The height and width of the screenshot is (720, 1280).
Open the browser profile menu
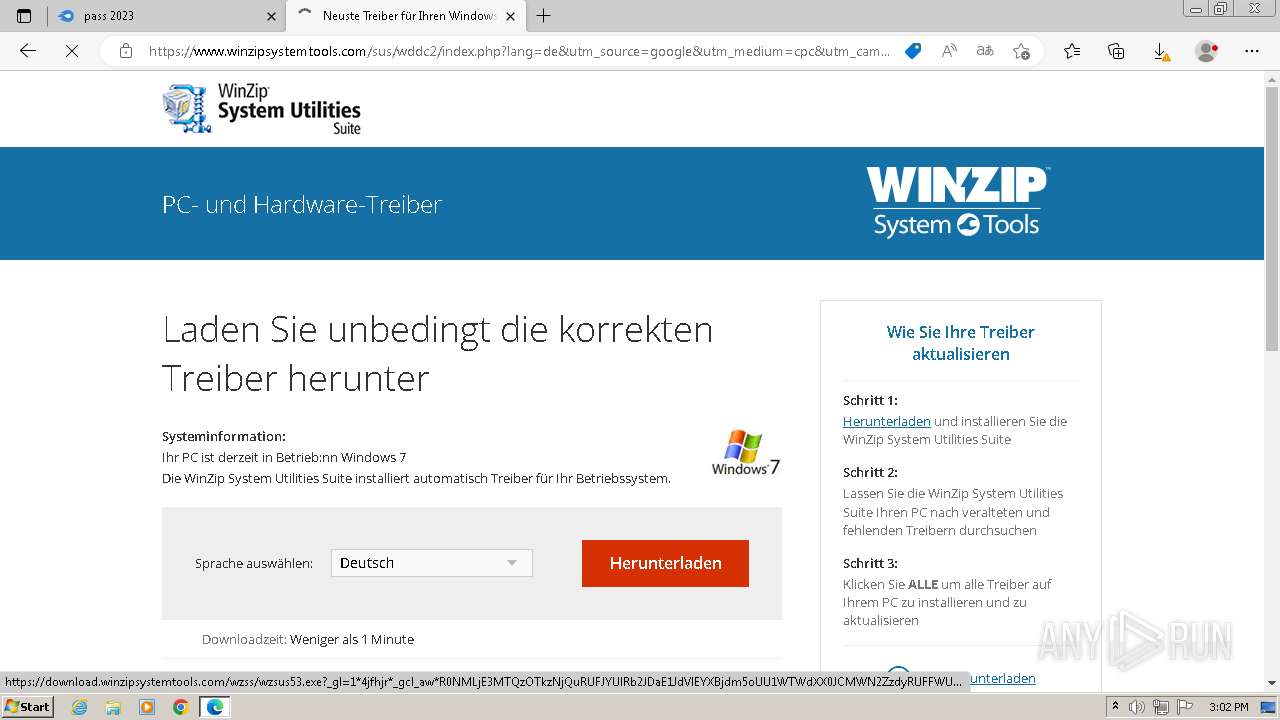pyautogui.click(x=1206, y=51)
